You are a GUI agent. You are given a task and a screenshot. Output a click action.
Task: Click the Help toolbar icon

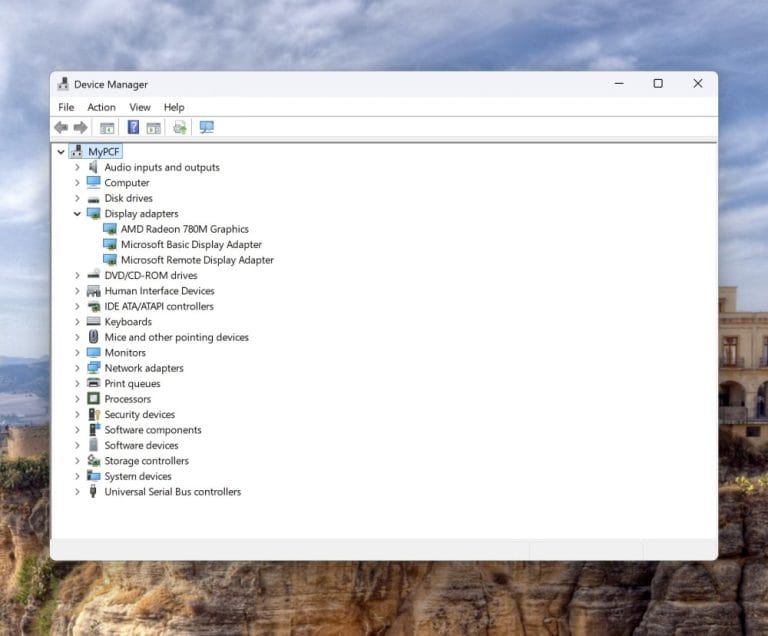tap(133, 127)
